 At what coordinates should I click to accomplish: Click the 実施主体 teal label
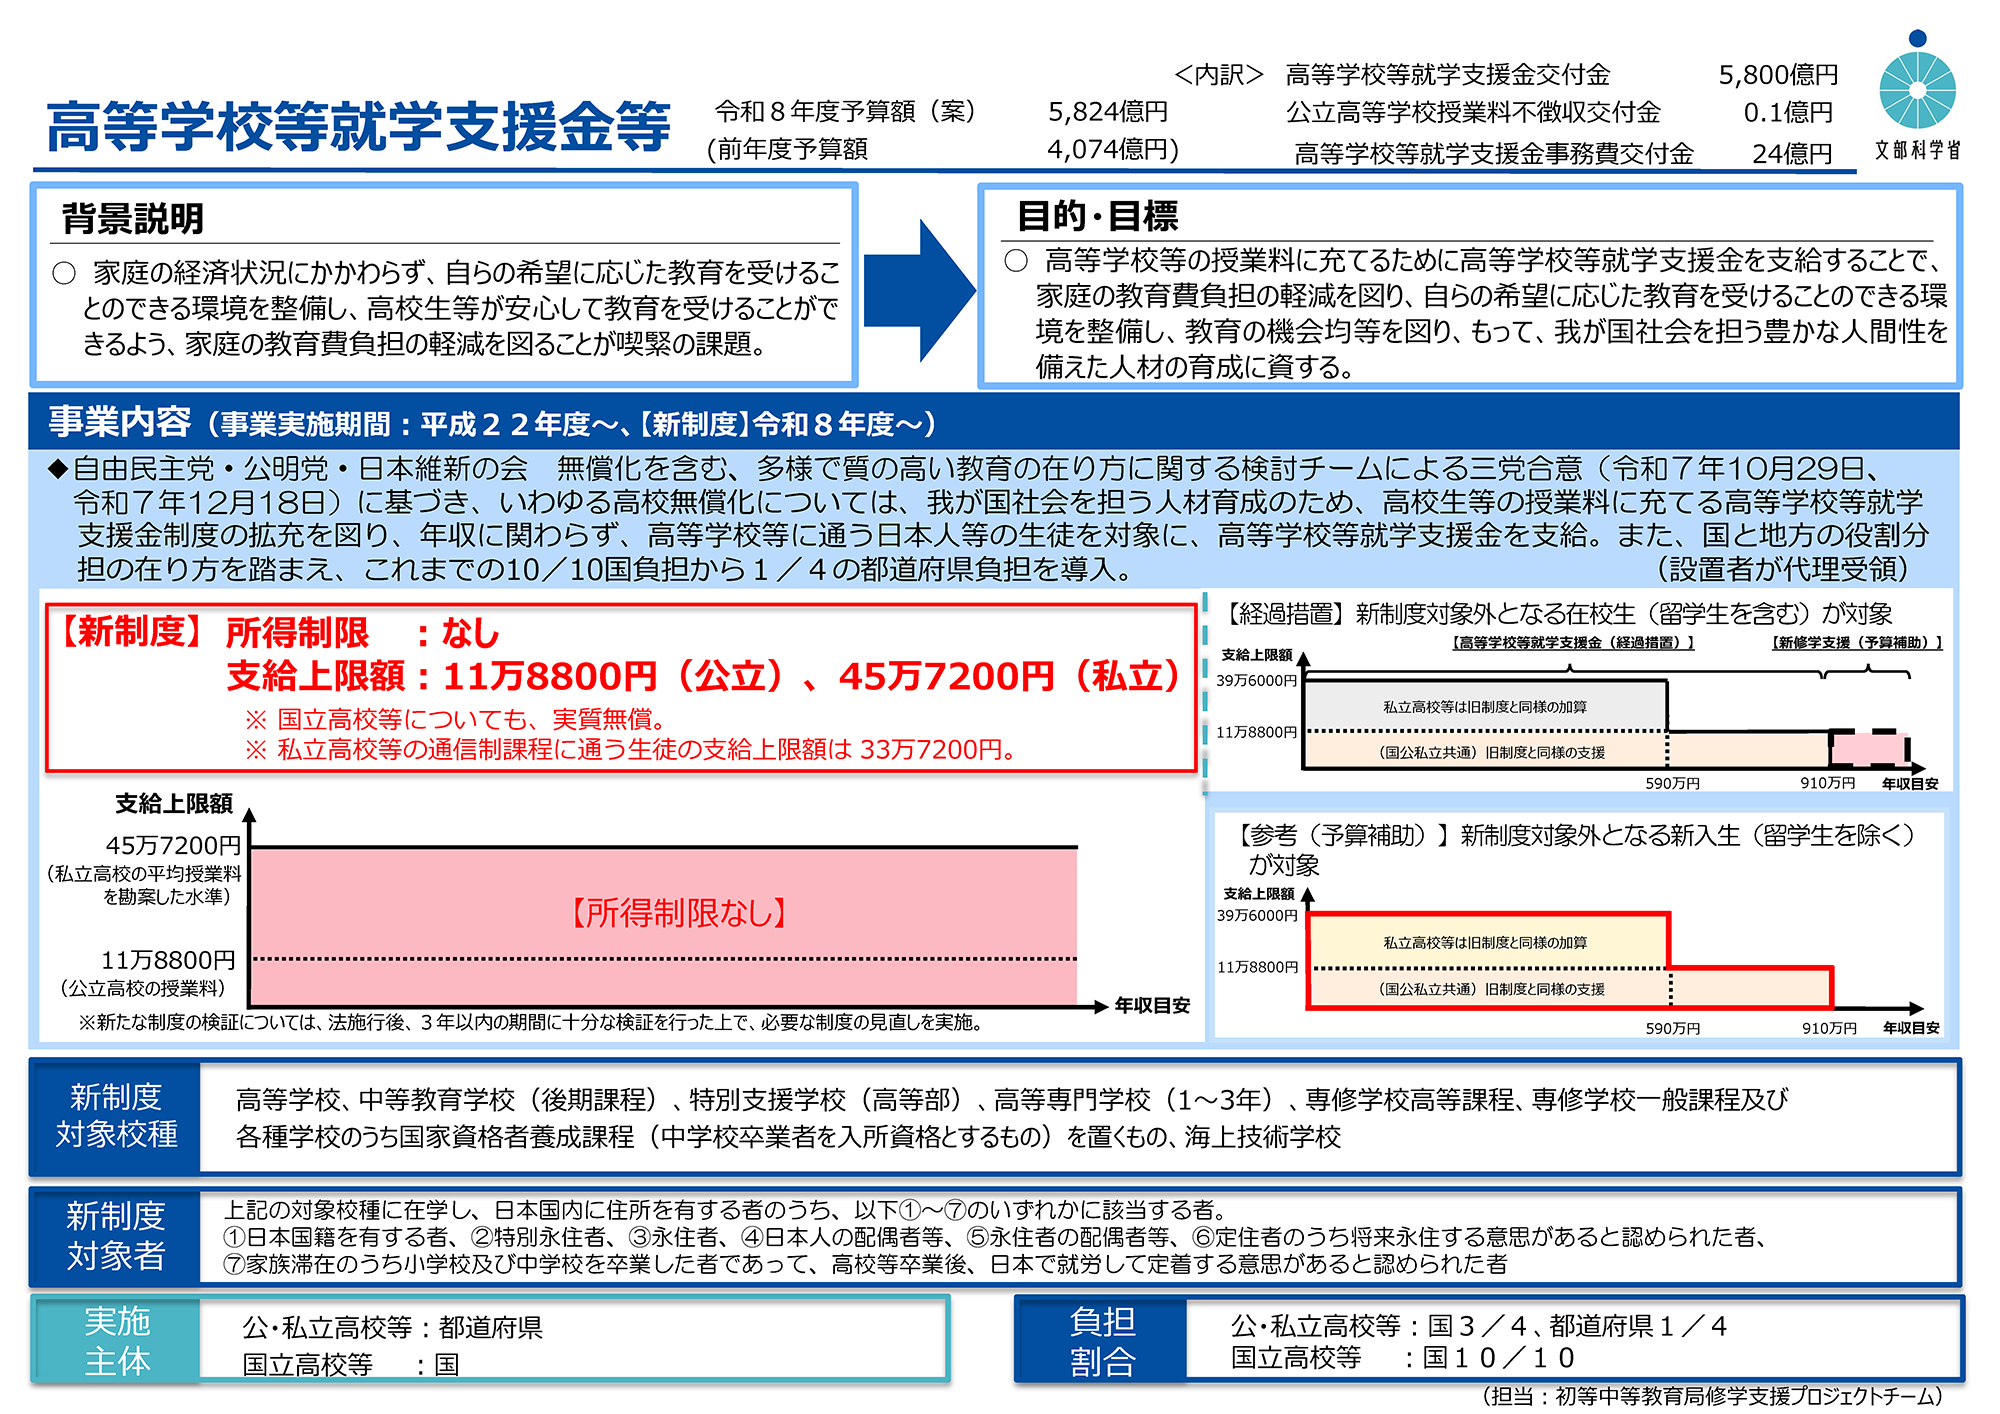(x=116, y=1341)
